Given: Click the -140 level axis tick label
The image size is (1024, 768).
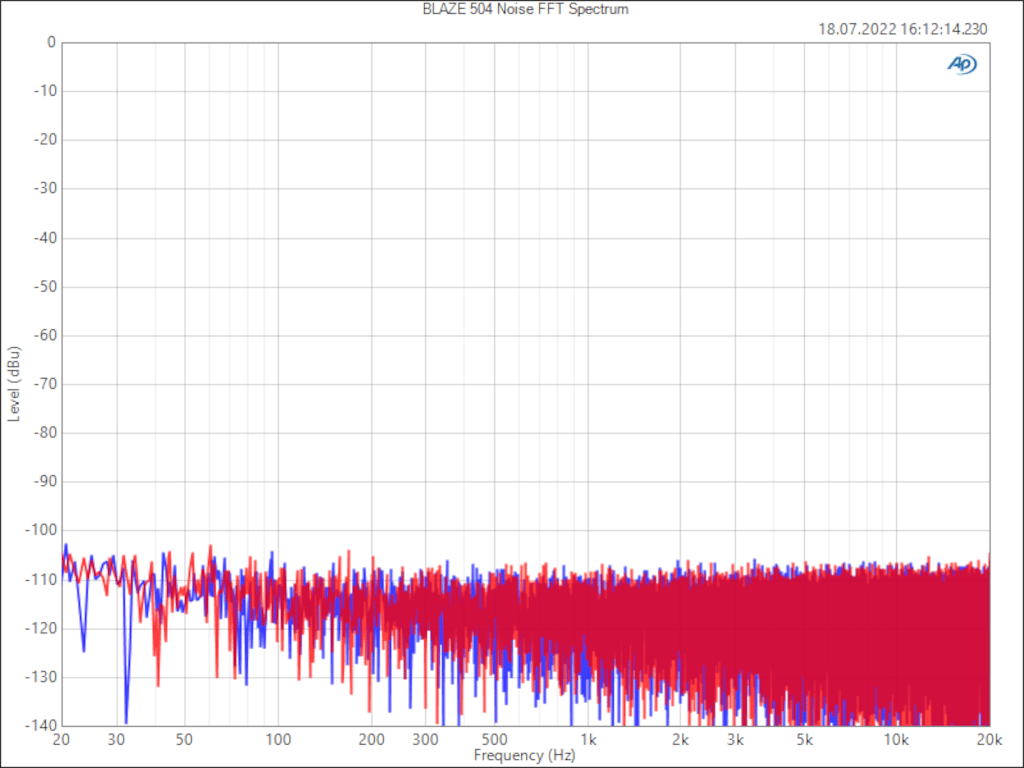Looking at the screenshot, I should pos(41,725).
